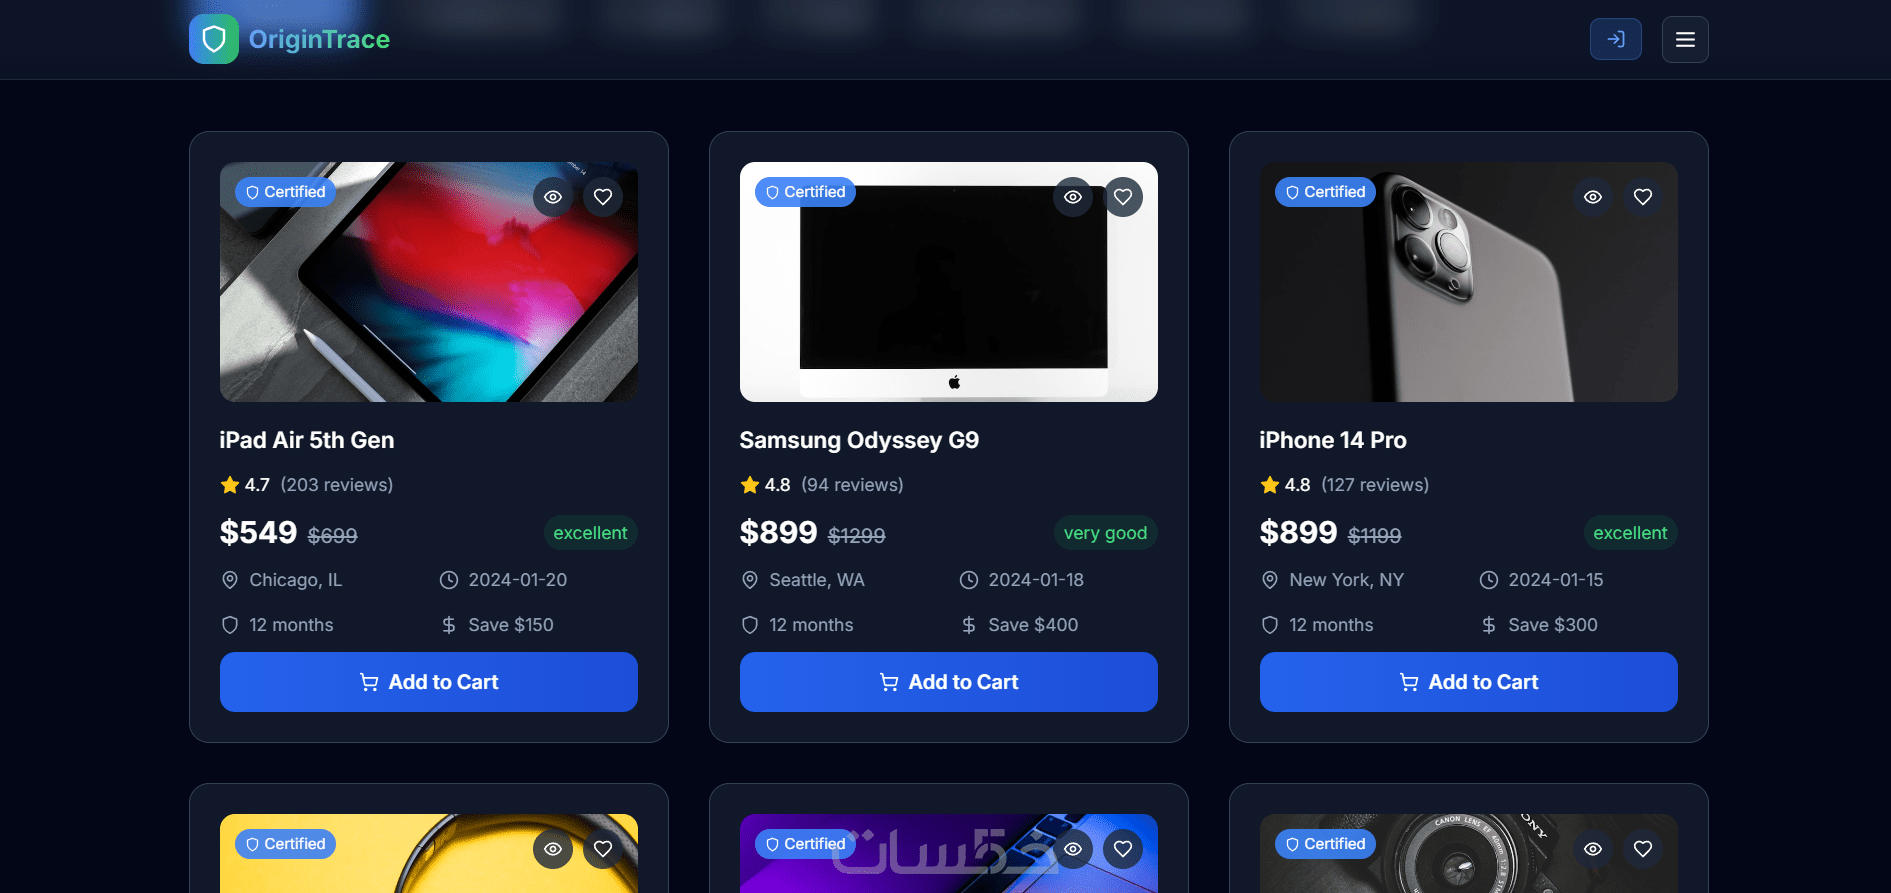This screenshot has width=1891, height=893.
Task: Add Samsung Odyssey G9 to wishlist heart
Action: [x=1123, y=197]
